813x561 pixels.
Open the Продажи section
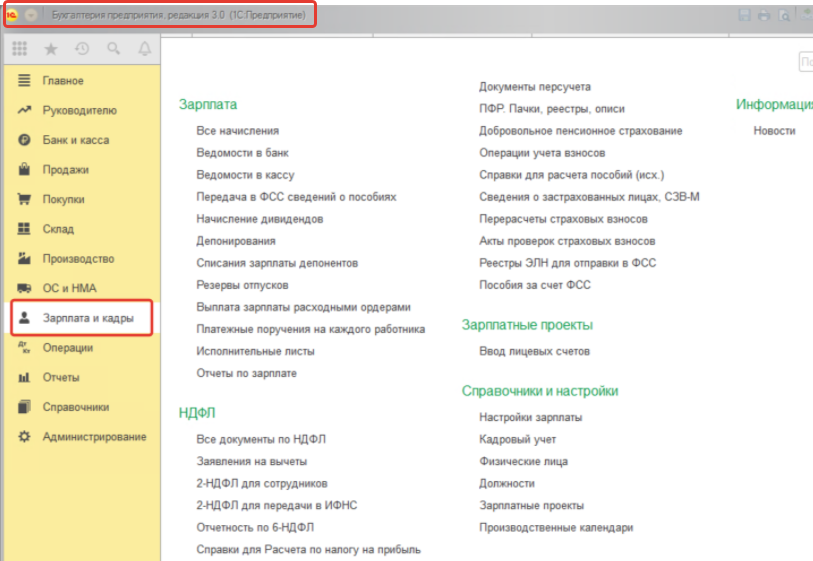[x=66, y=170]
